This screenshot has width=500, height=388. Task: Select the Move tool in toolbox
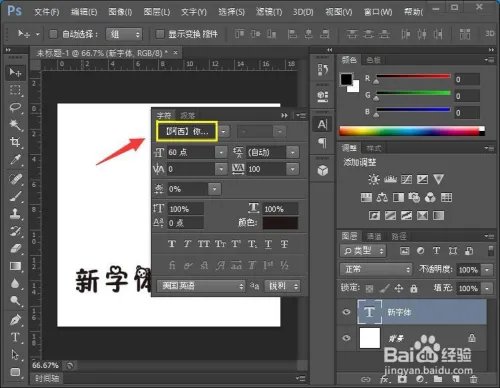(x=15, y=72)
